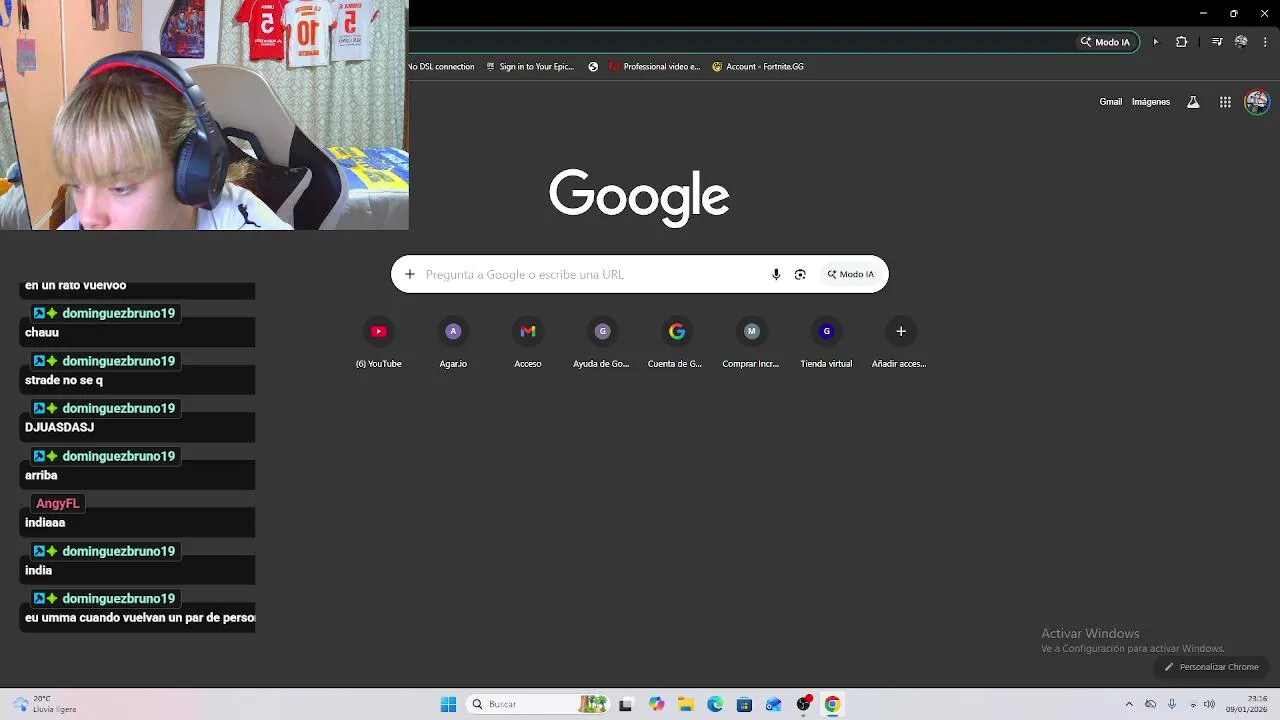Open the Chrome three-dot menu
Viewport: 1280px width, 720px height.
(1265, 42)
